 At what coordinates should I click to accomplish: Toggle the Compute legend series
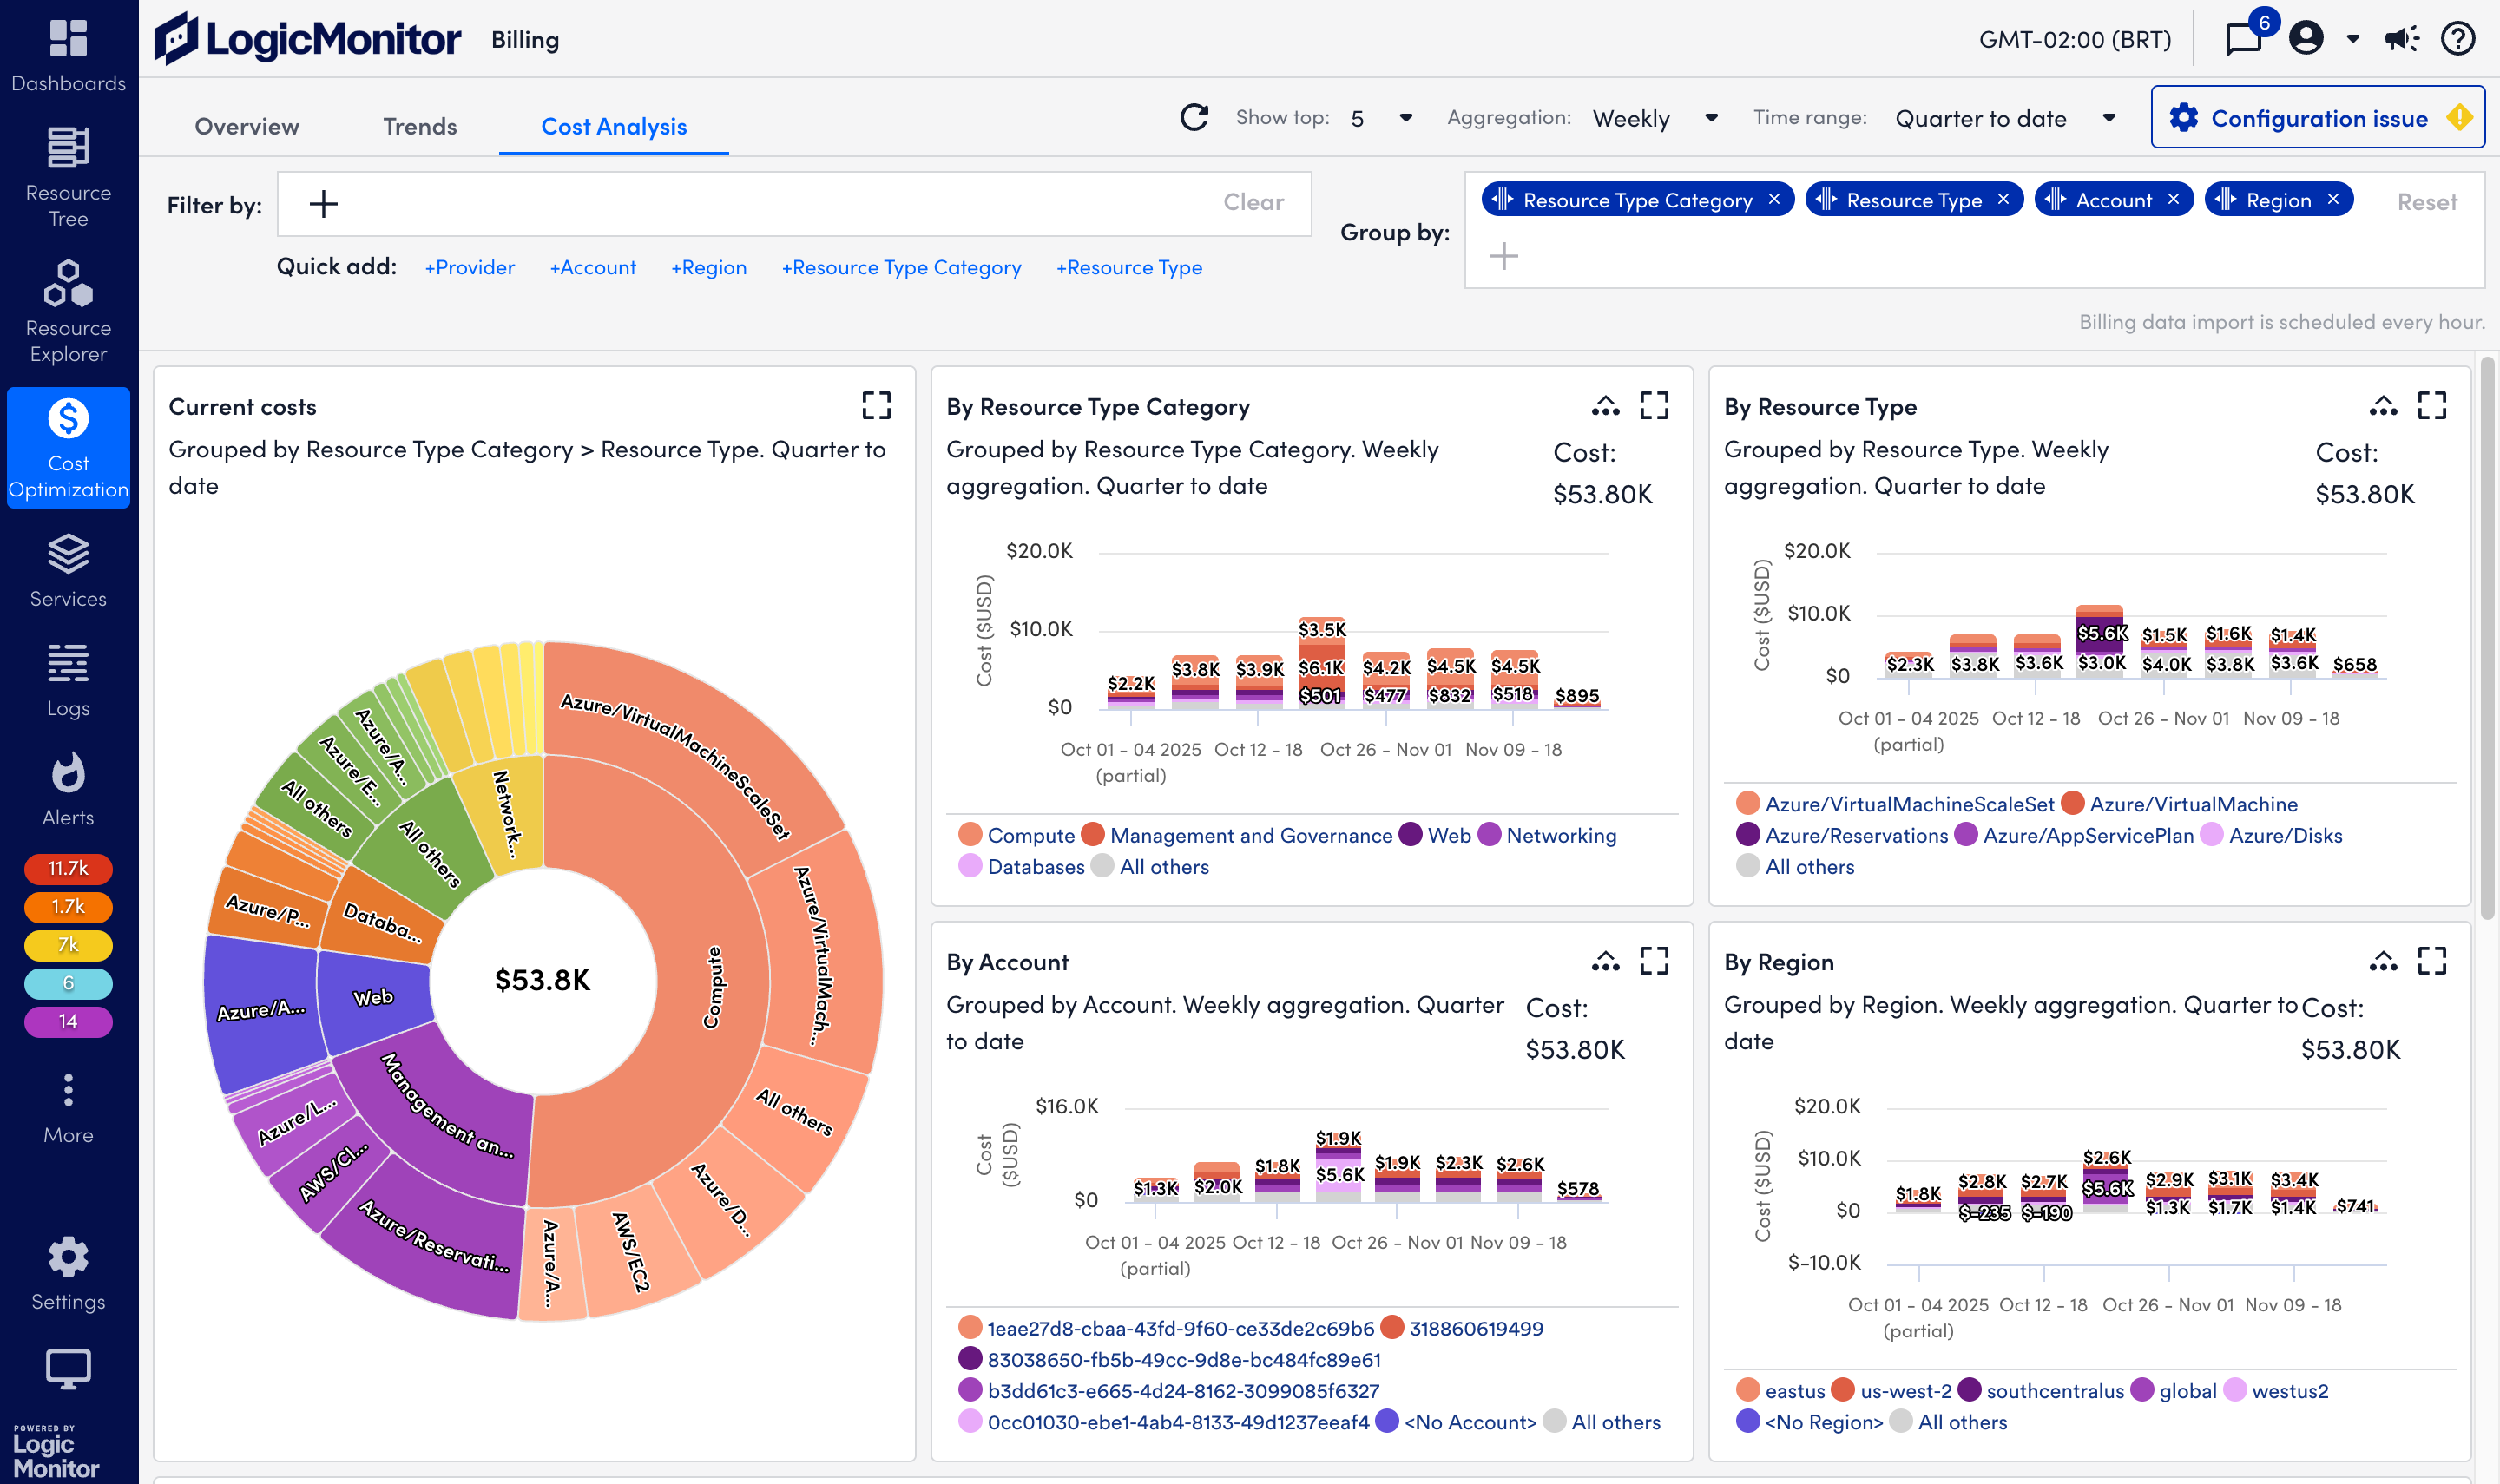1016,835
